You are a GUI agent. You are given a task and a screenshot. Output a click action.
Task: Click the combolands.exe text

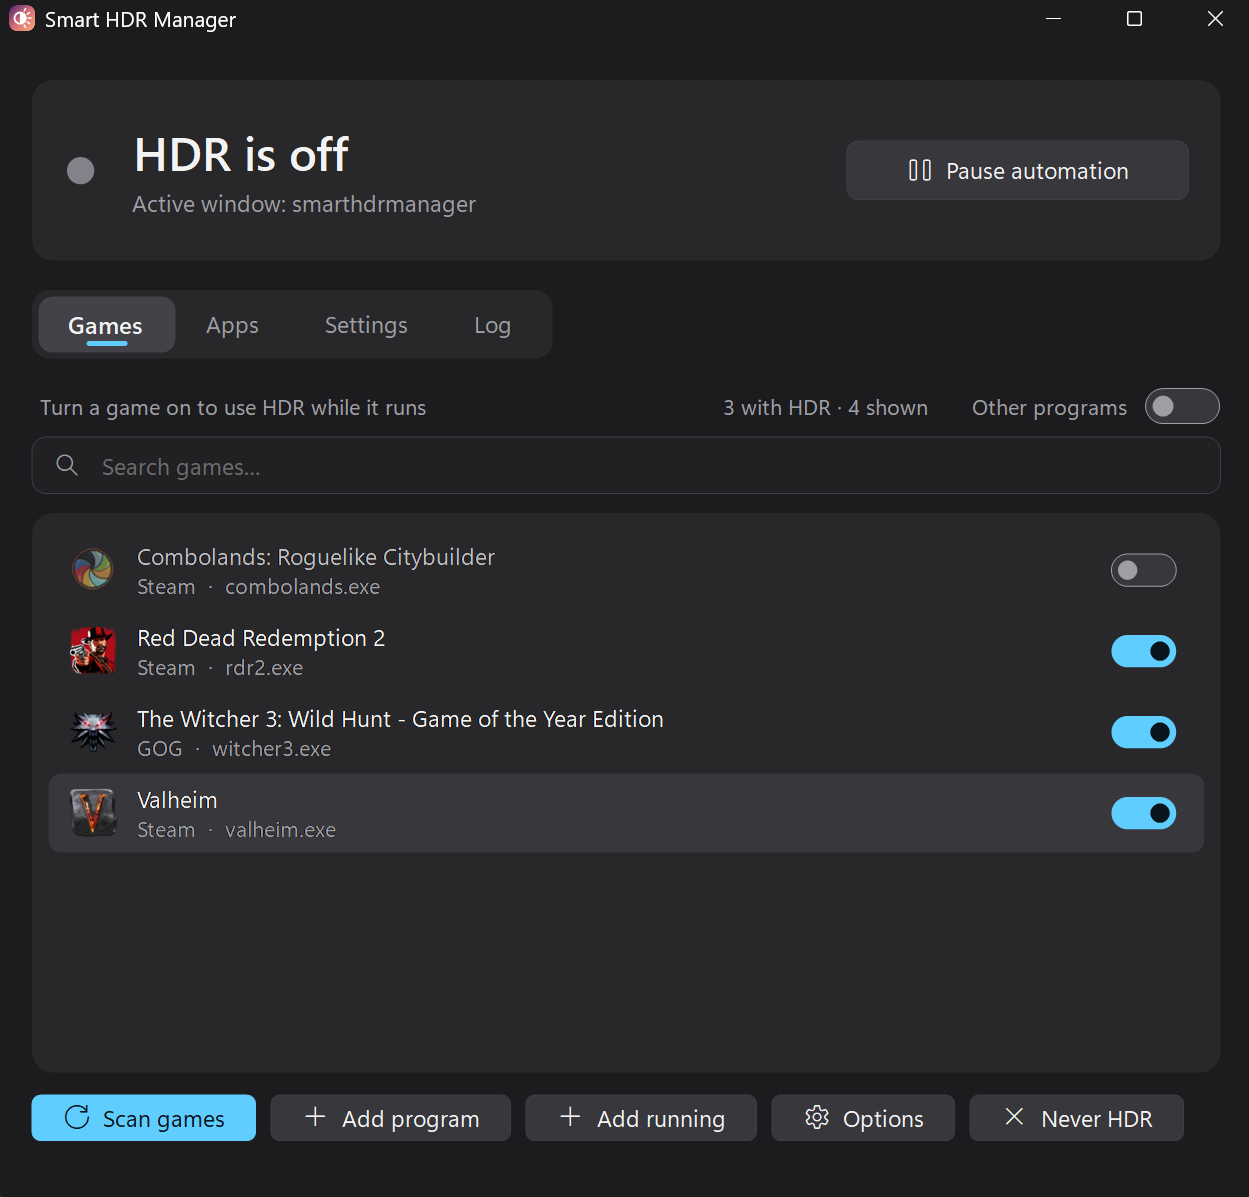(303, 587)
